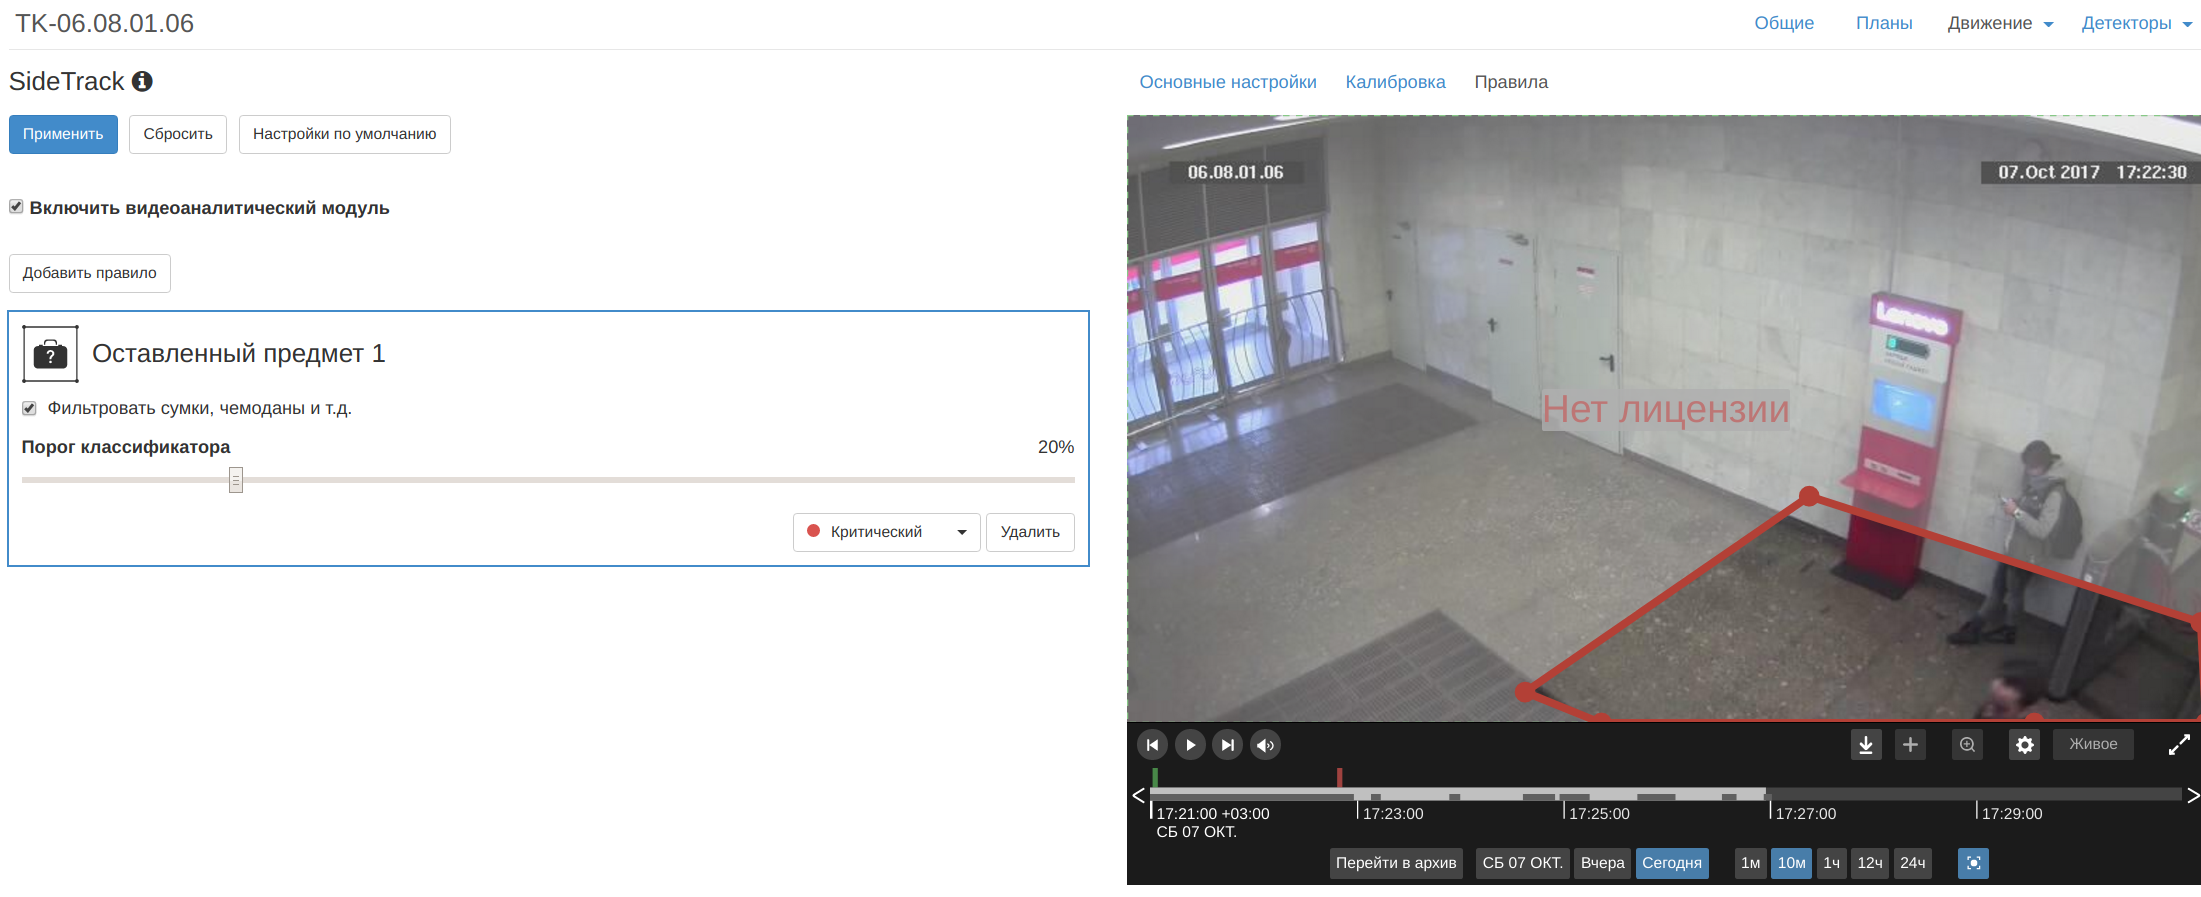Expand the Детекторы menu
2201x897 pixels.
tap(2136, 23)
